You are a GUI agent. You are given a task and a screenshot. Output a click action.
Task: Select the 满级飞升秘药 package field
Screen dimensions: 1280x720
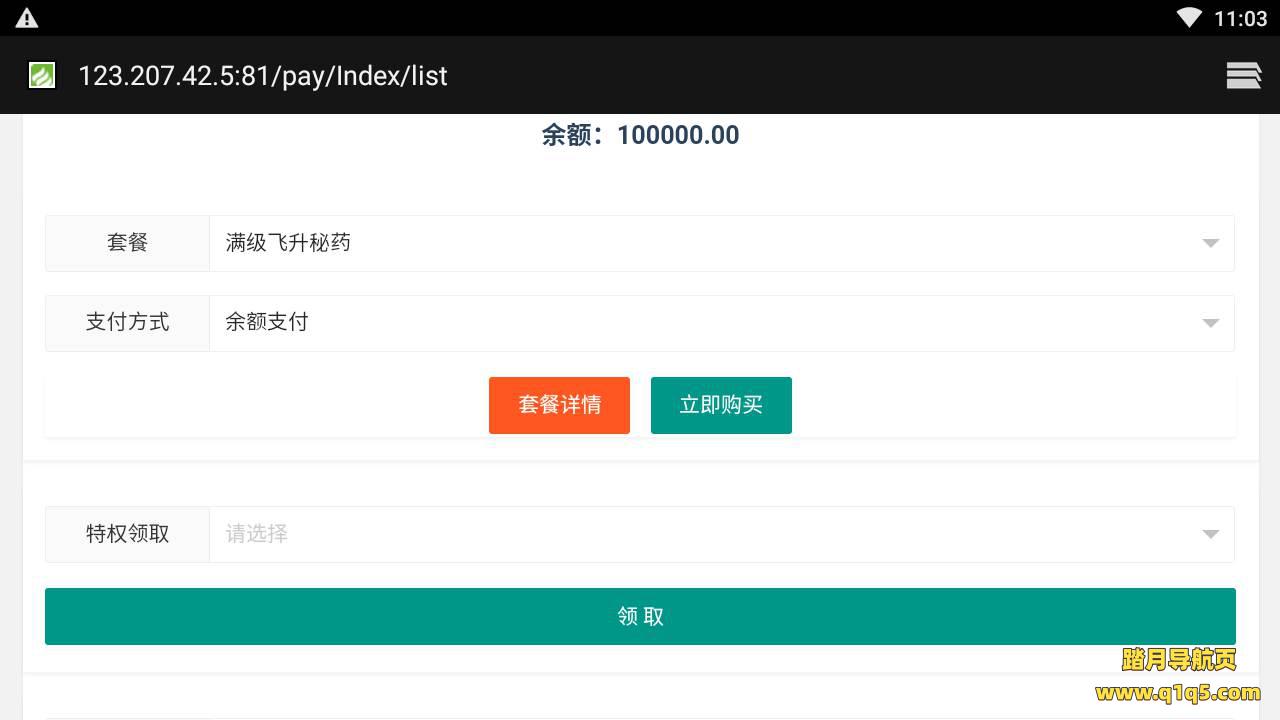coord(700,243)
